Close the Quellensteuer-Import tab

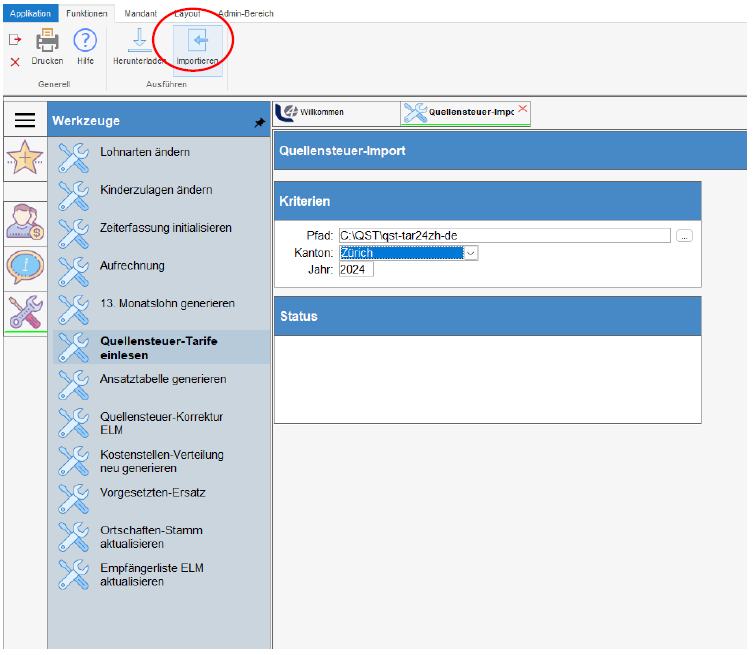click(x=522, y=108)
